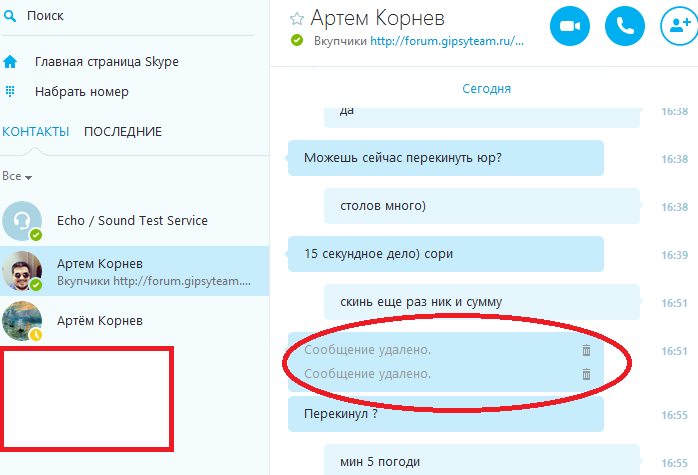Click the search magnifier icon

10,16
